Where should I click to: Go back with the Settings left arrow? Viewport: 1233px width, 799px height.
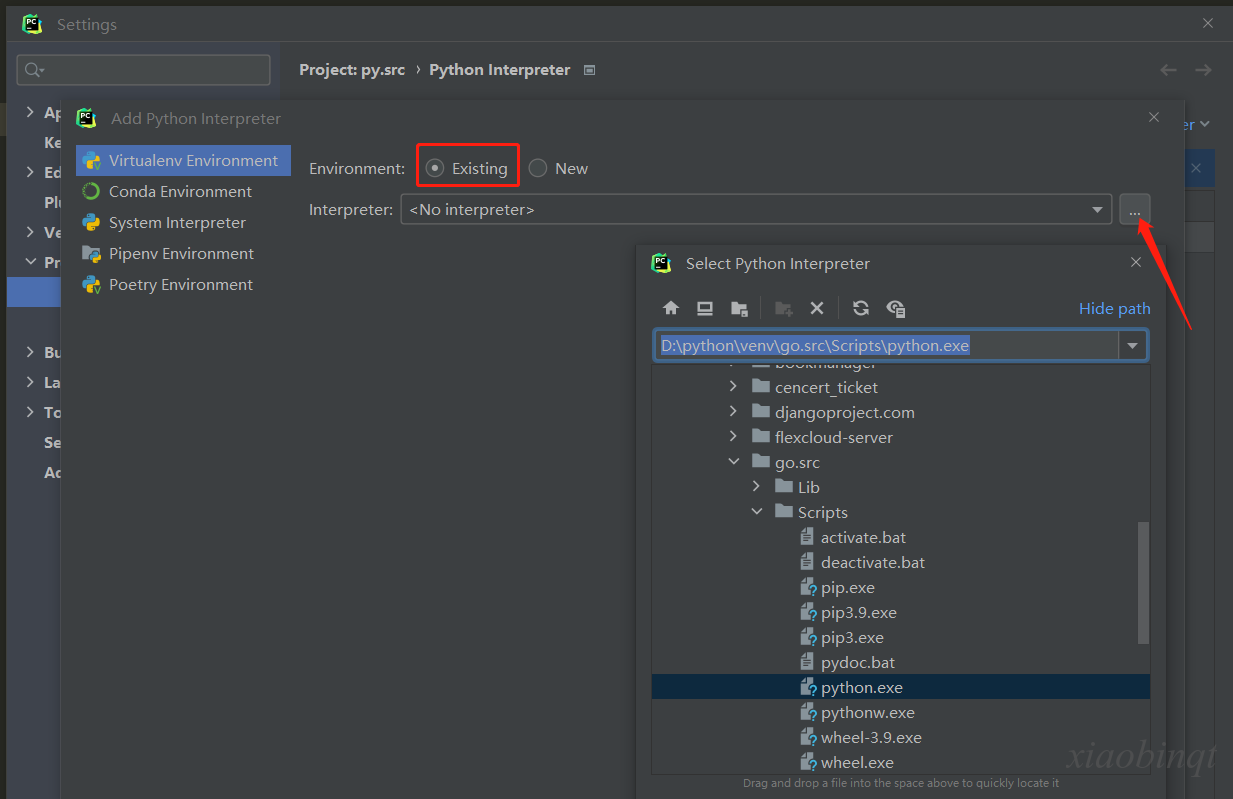(1168, 70)
